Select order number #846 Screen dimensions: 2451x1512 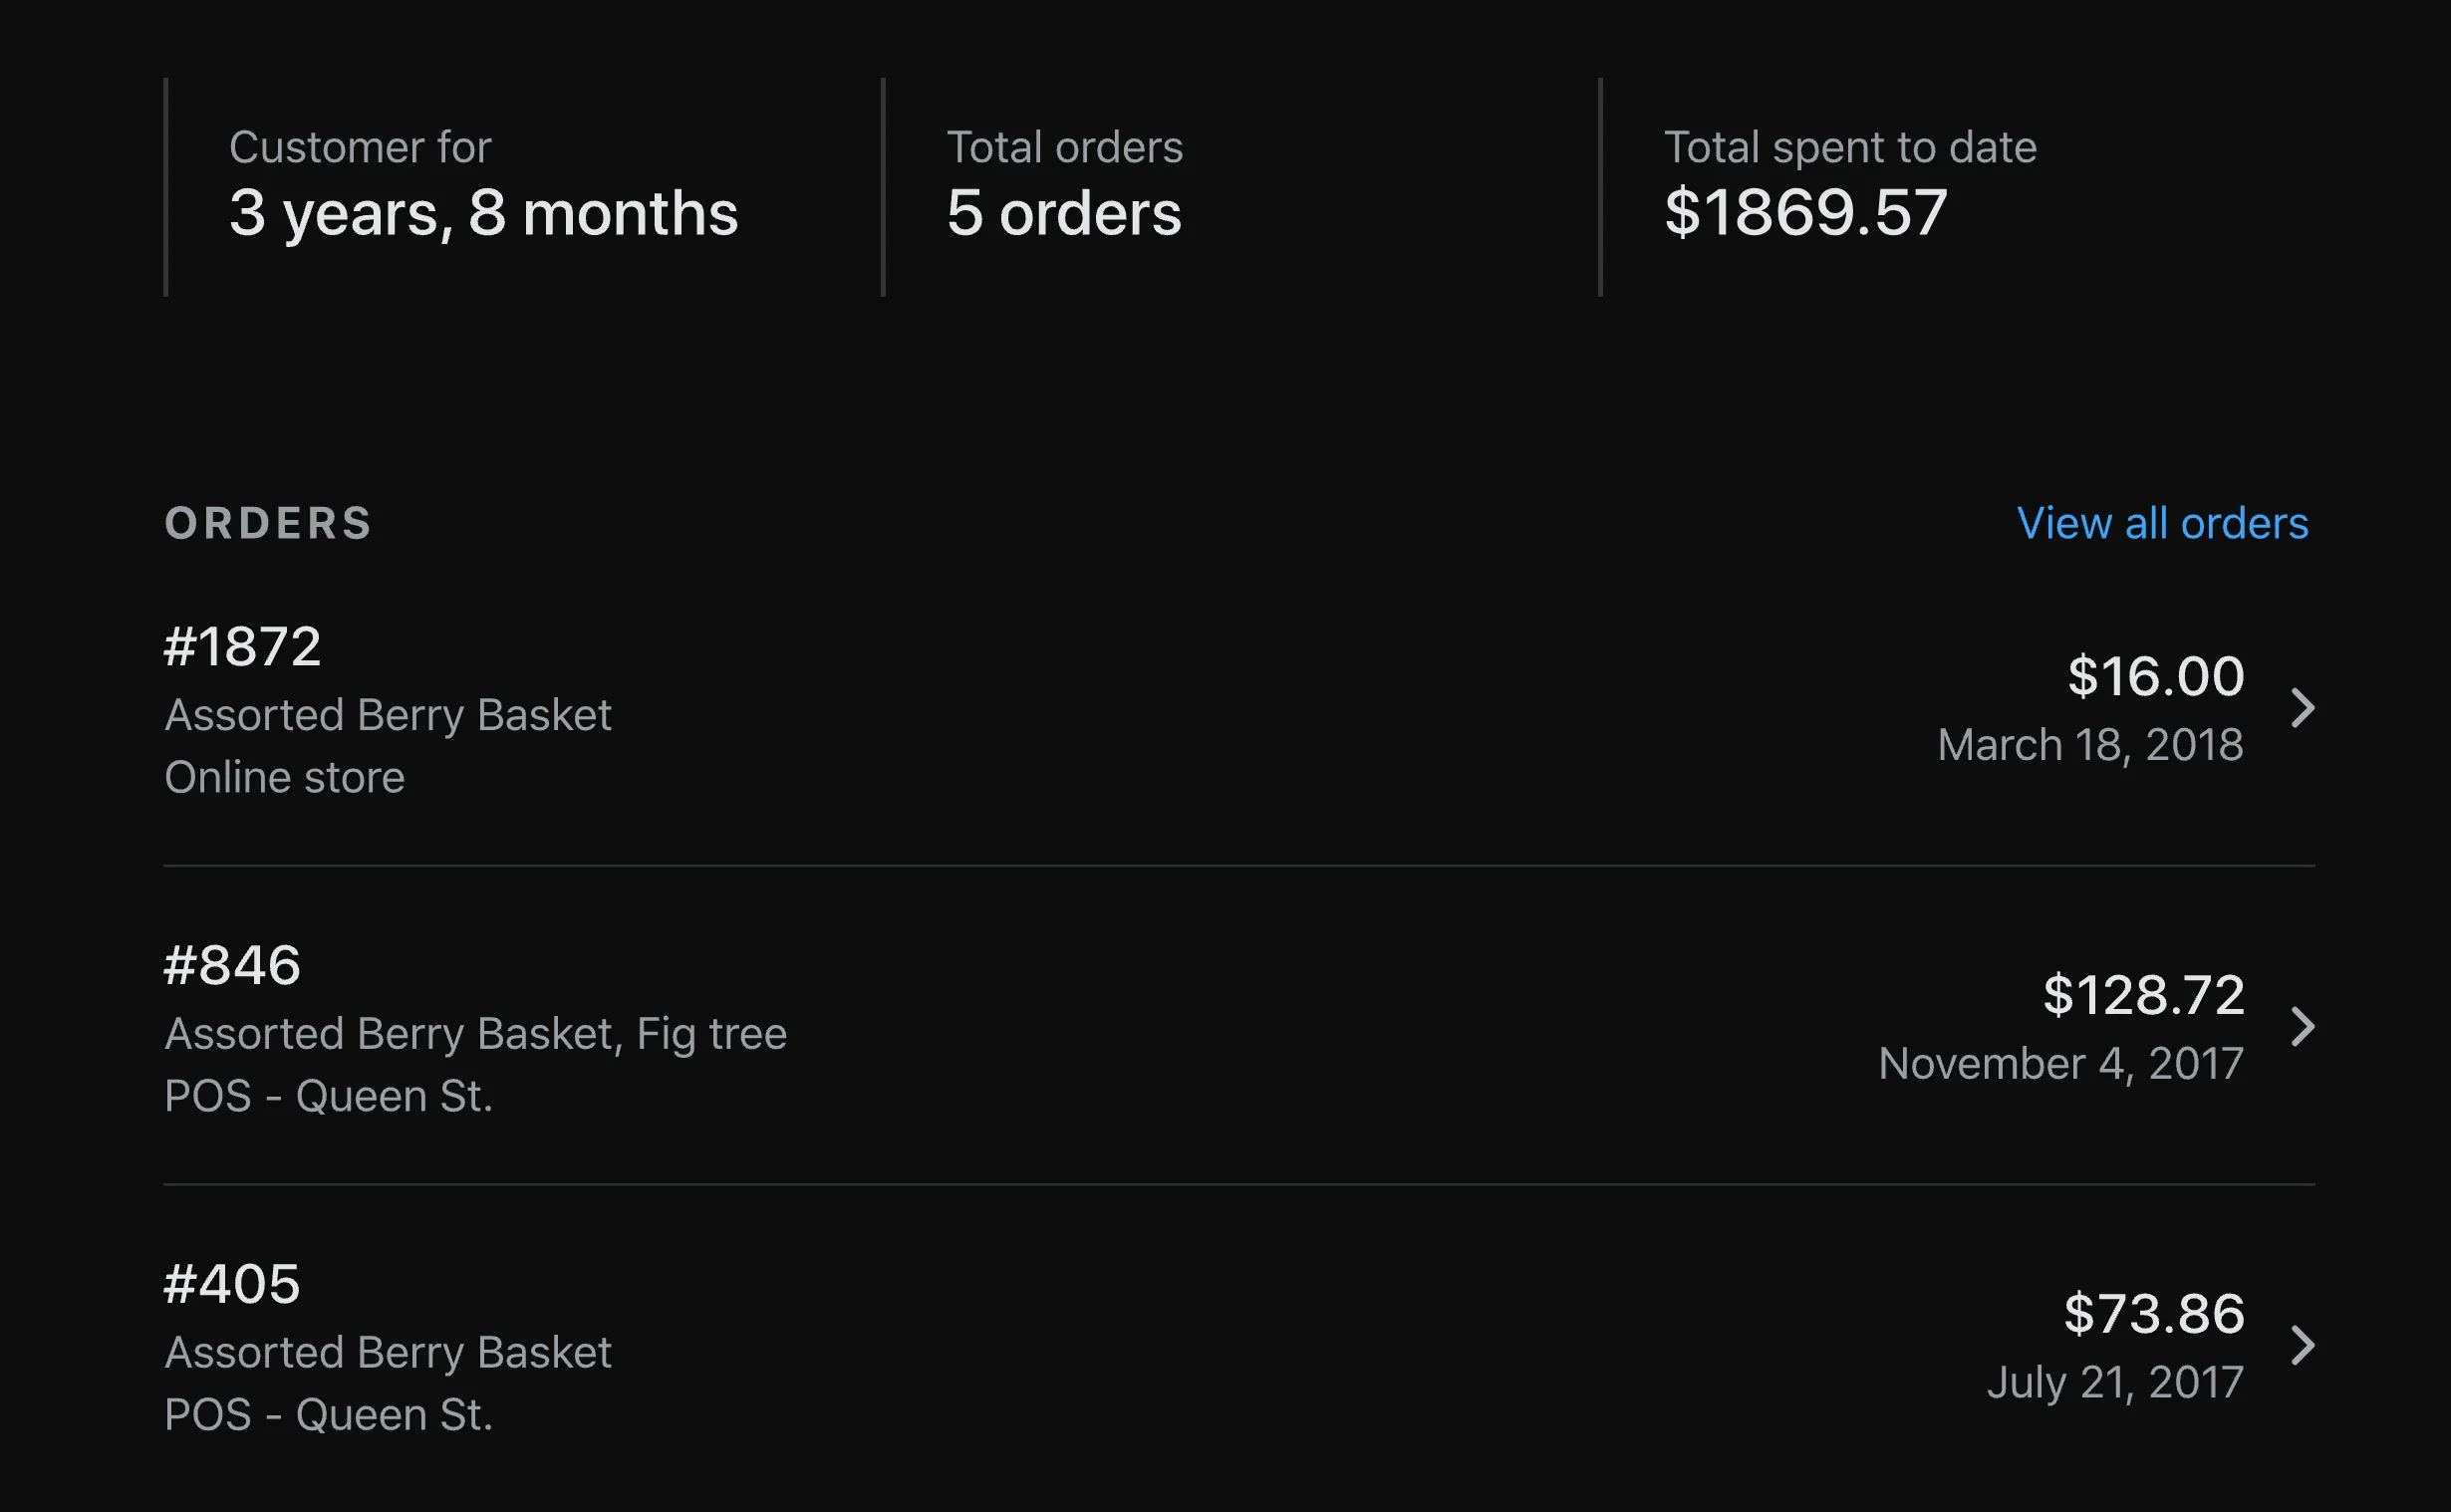pos(232,965)
